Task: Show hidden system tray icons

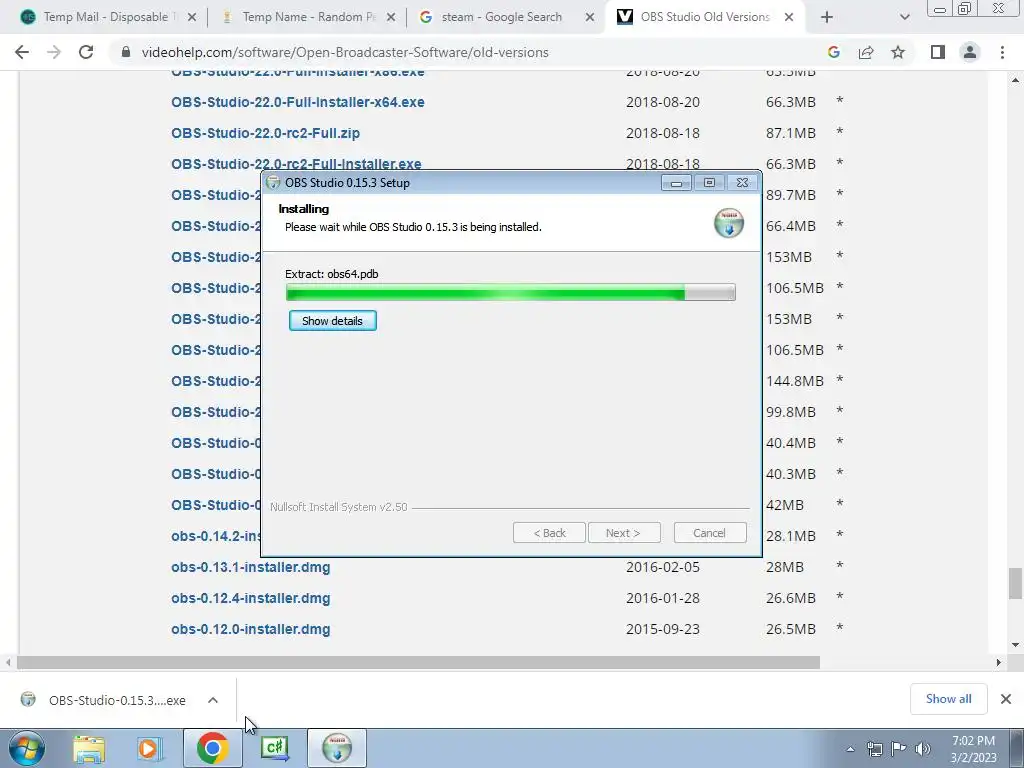Action: tap(850, 749)
